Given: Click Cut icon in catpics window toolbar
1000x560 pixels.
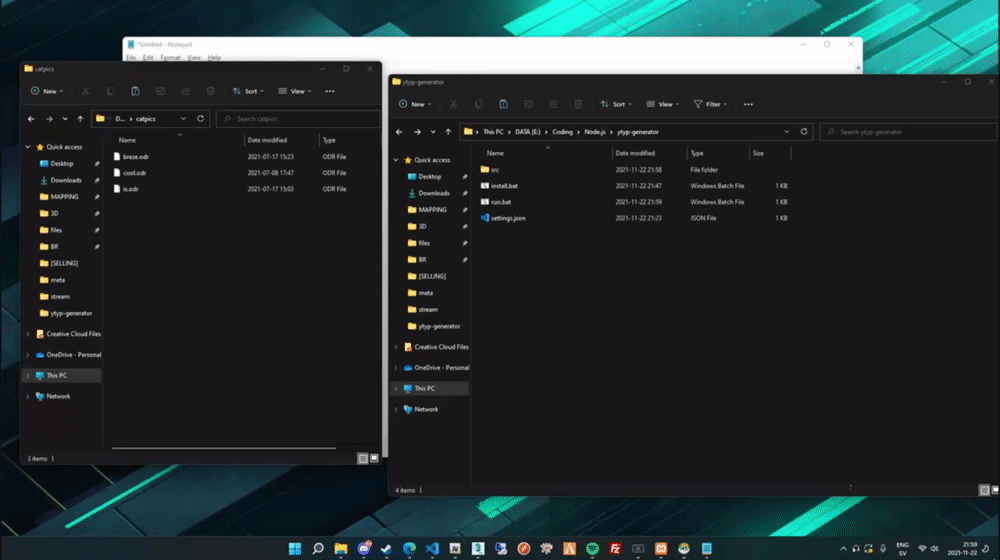Looking at the screenshot, I should pos(85,91).
